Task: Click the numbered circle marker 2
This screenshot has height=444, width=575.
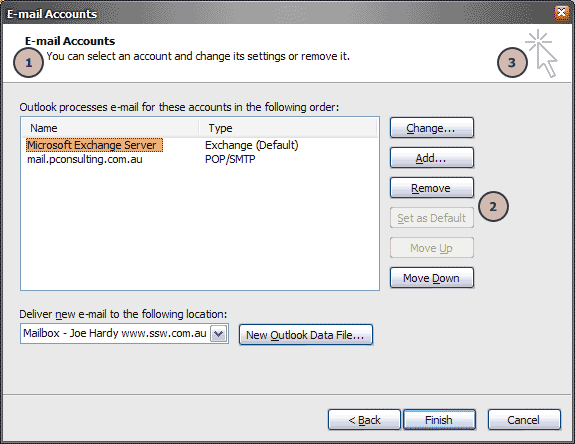Action: 493,206
